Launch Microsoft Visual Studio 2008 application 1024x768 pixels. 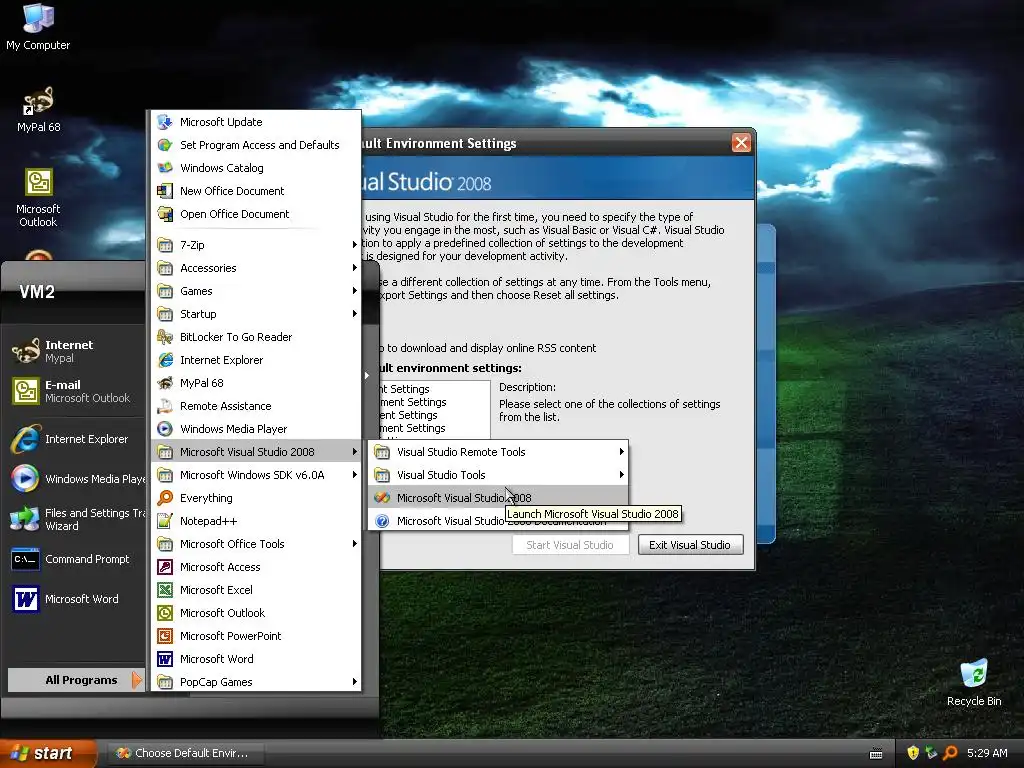click(498, 498)
